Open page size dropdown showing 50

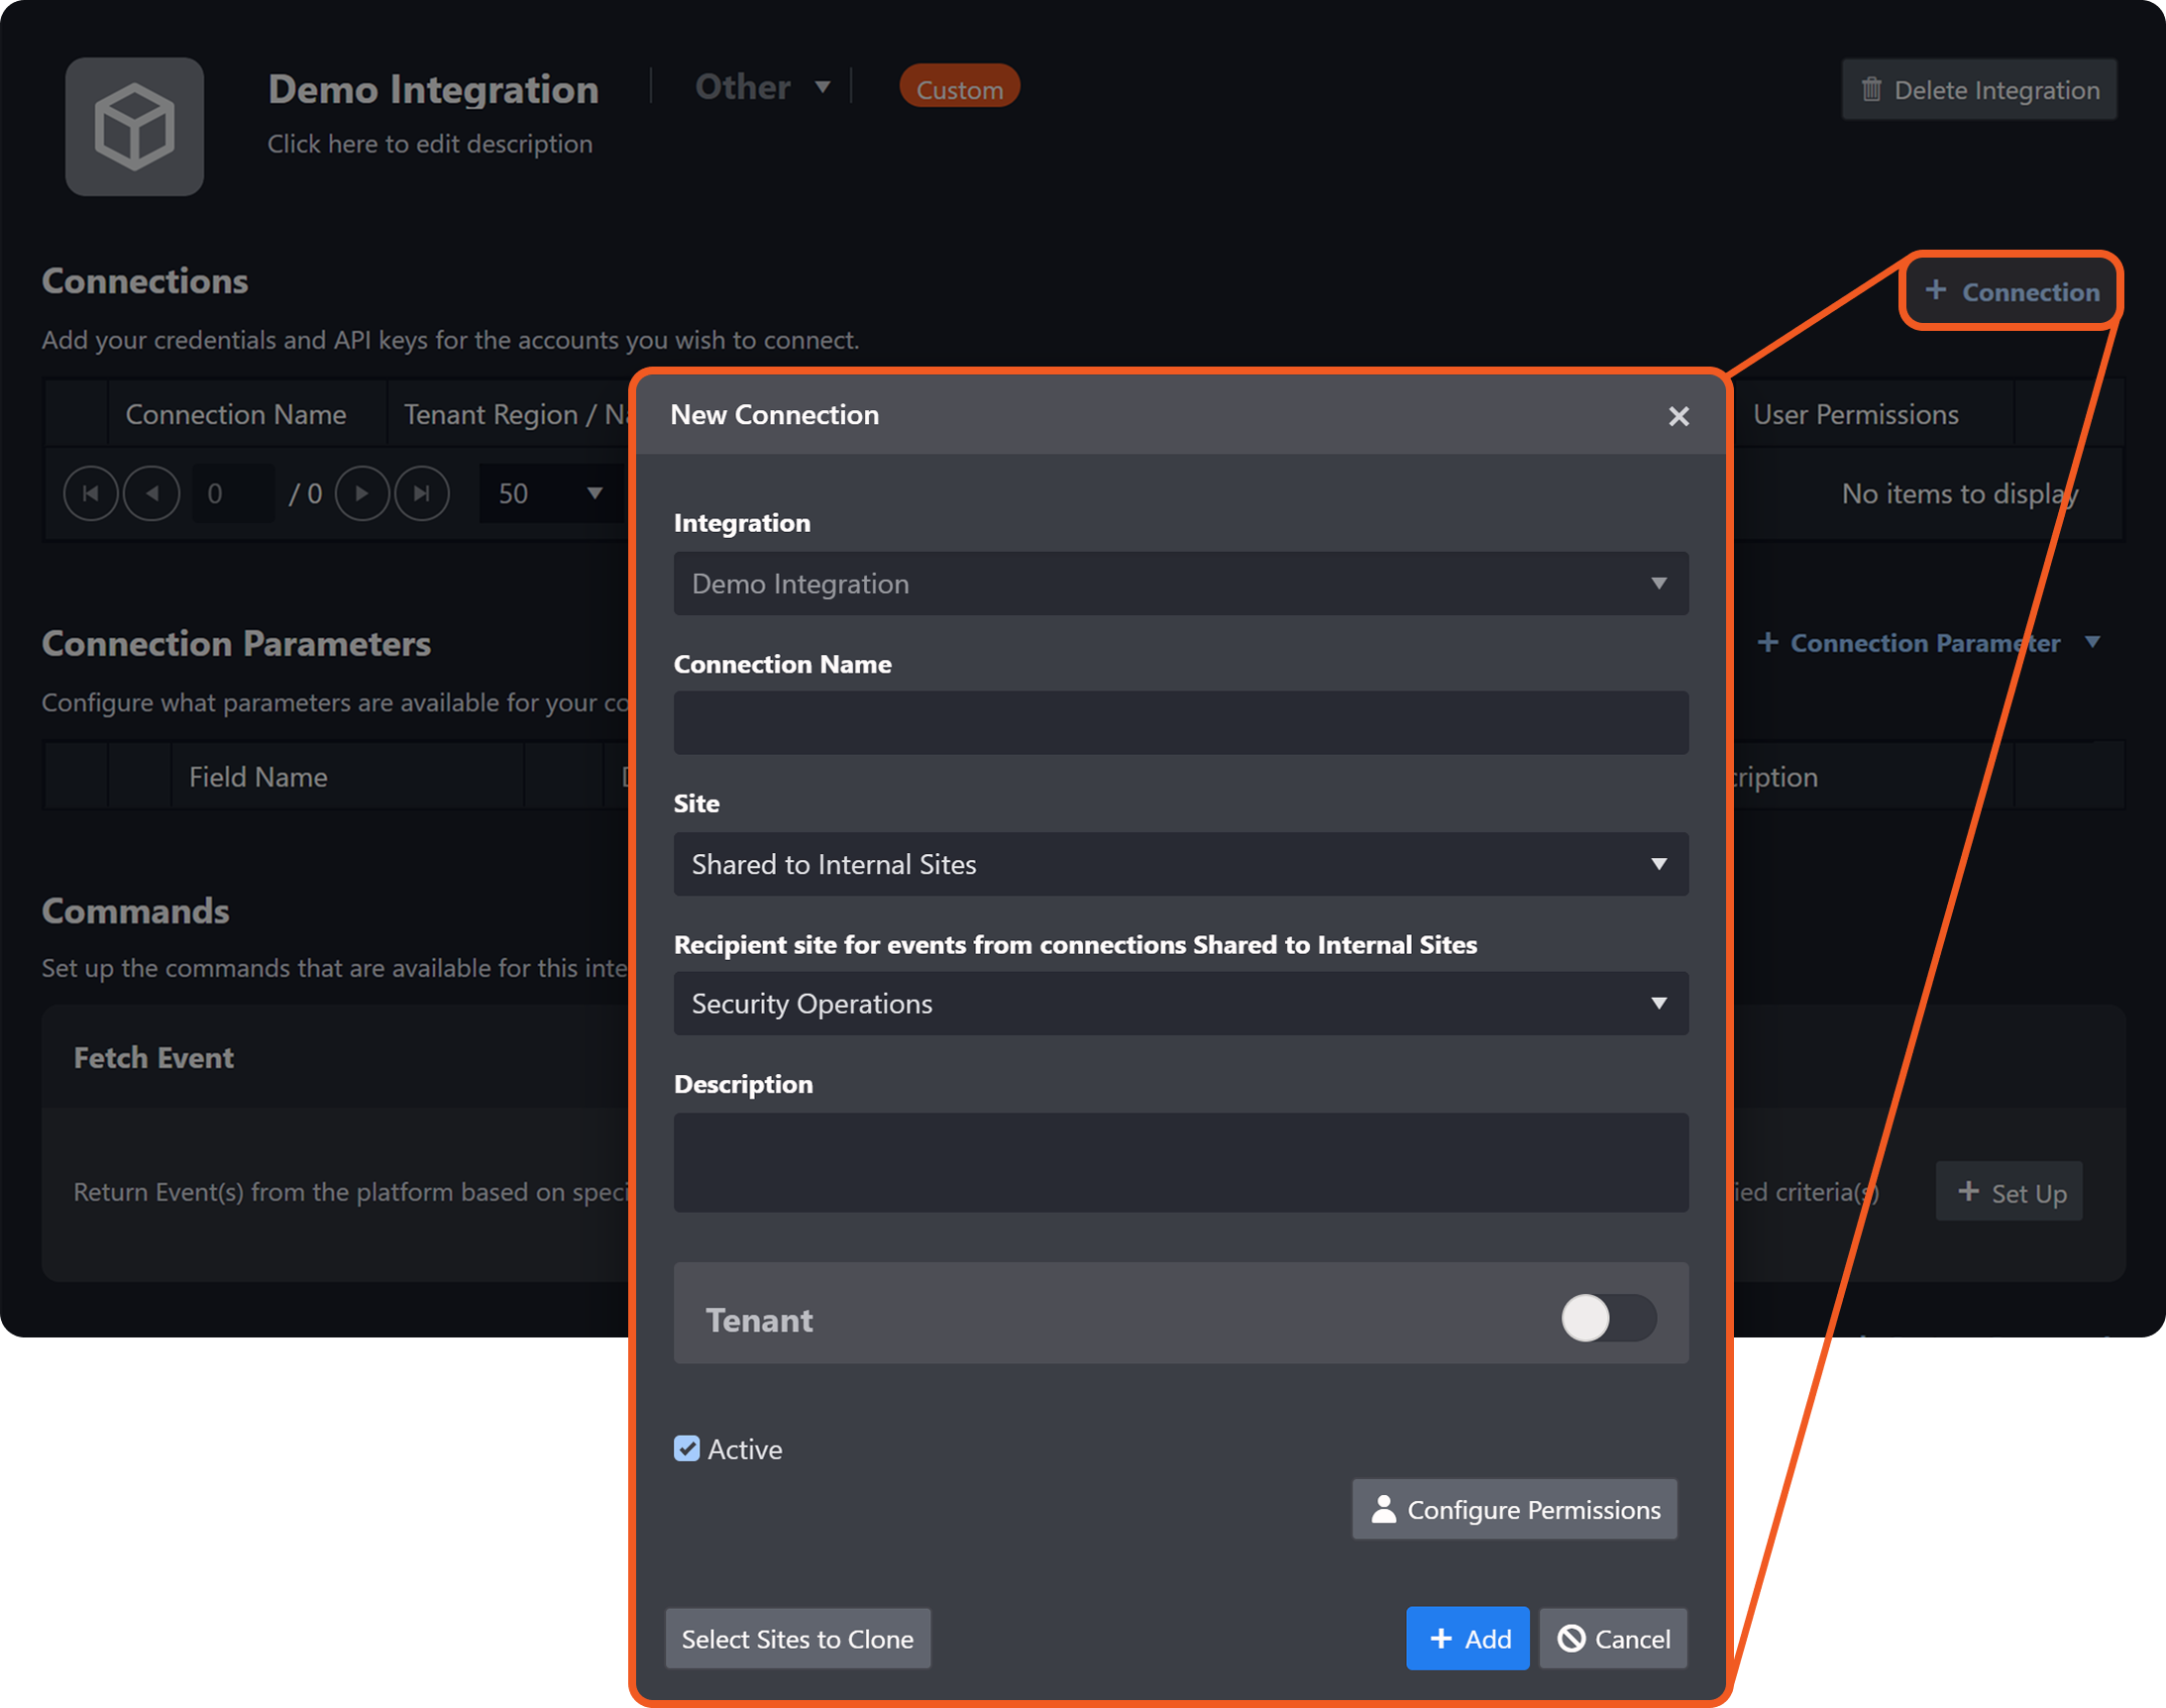pos(551,493)
